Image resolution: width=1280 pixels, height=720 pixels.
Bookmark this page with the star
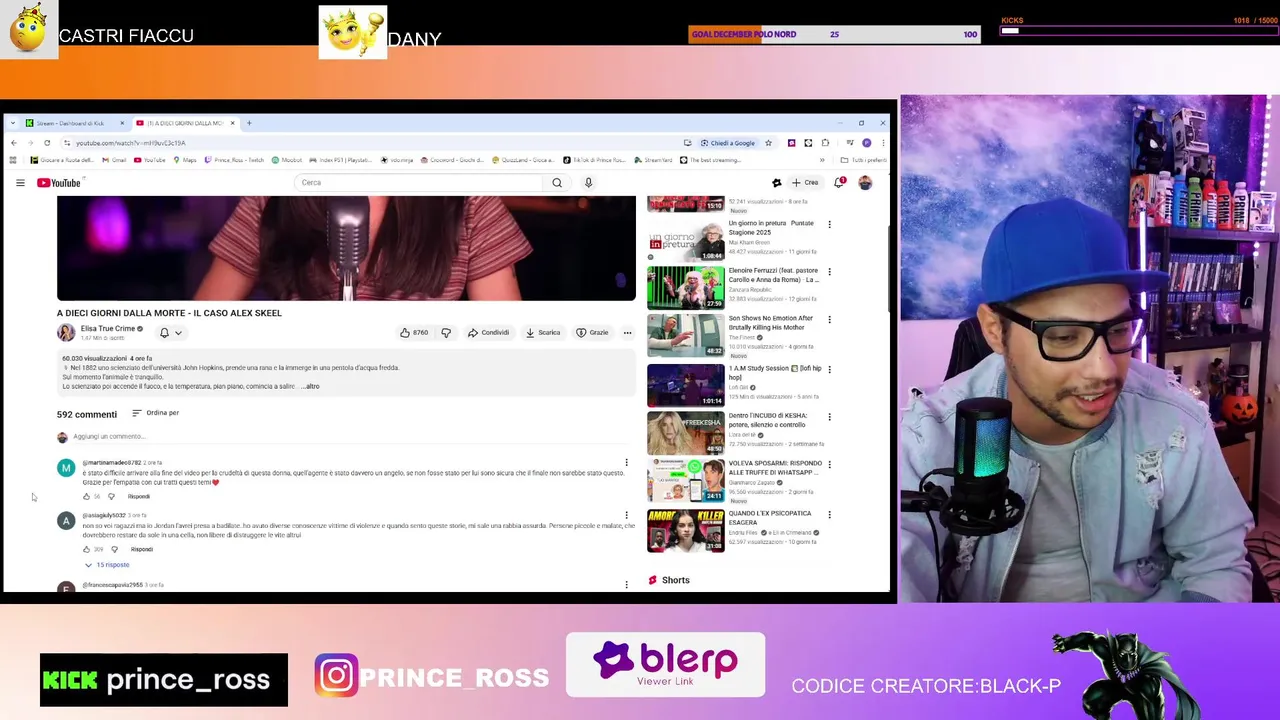(x=768, y=143)
